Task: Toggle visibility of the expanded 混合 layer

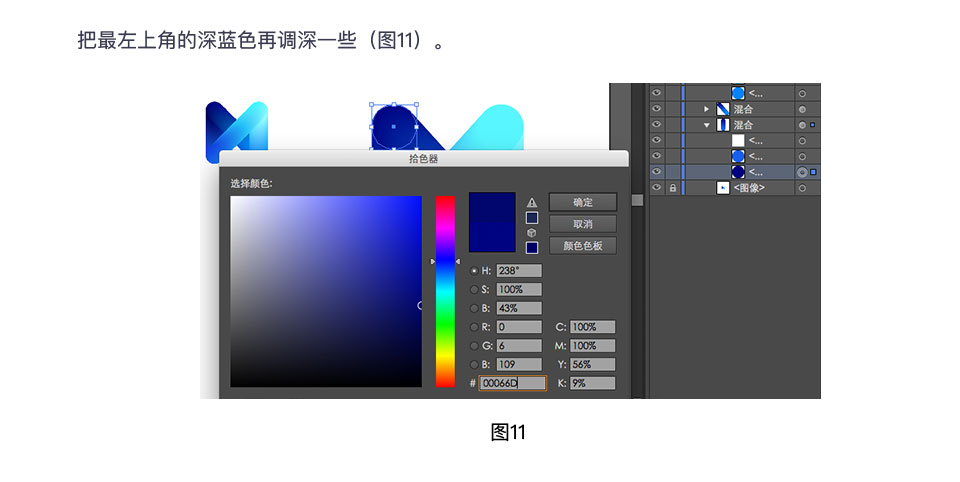Action: 656,125
